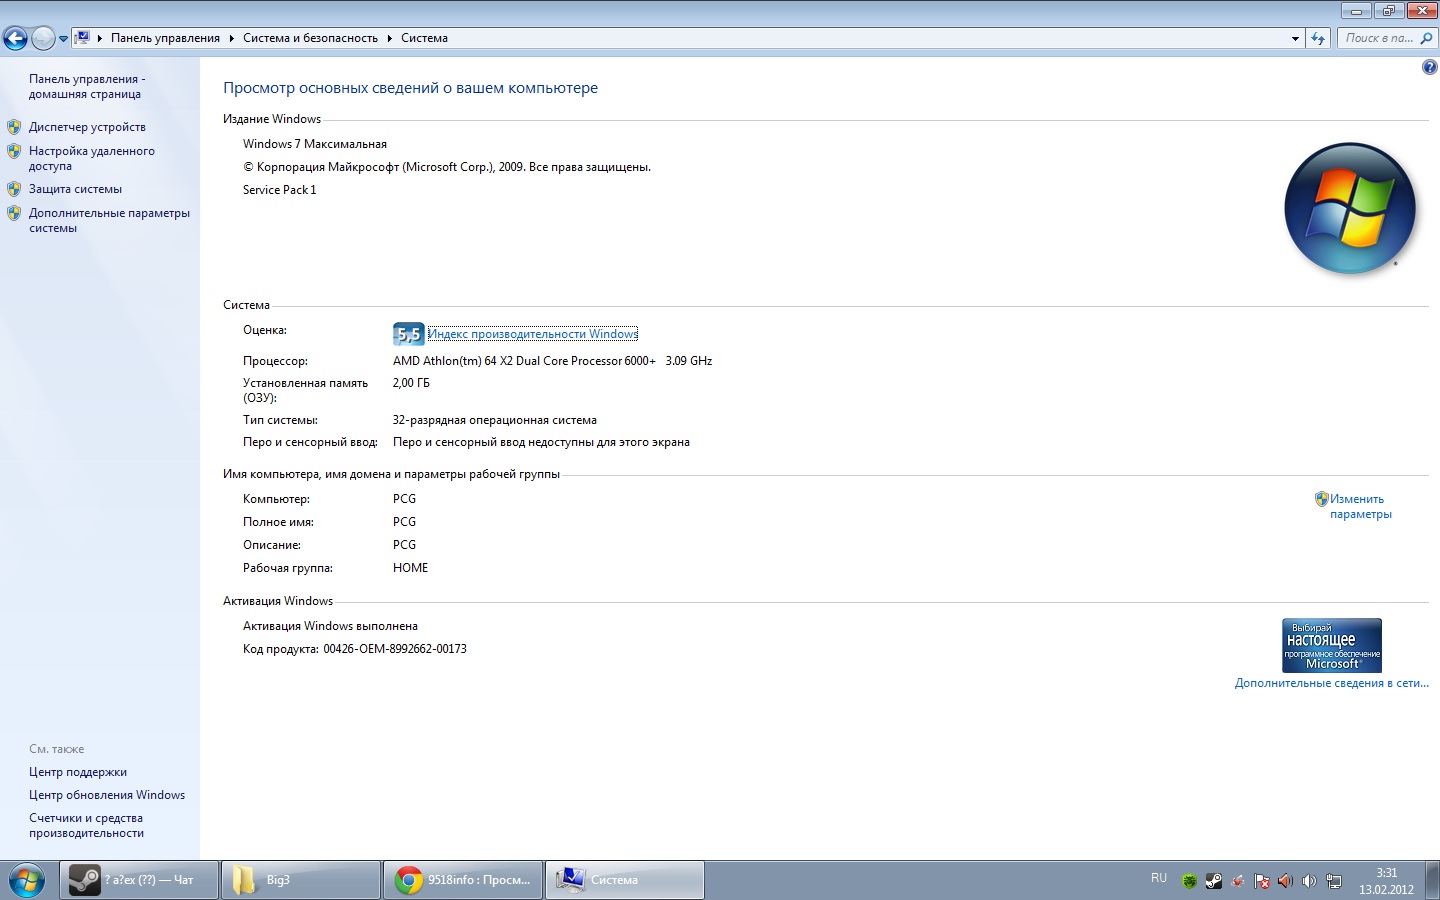Image resolution: width=1440 pixels, height=900 pixels.
Task: Open Настройка удаленного доступа link
Action: pyautogui.click(x=92, y=158)
